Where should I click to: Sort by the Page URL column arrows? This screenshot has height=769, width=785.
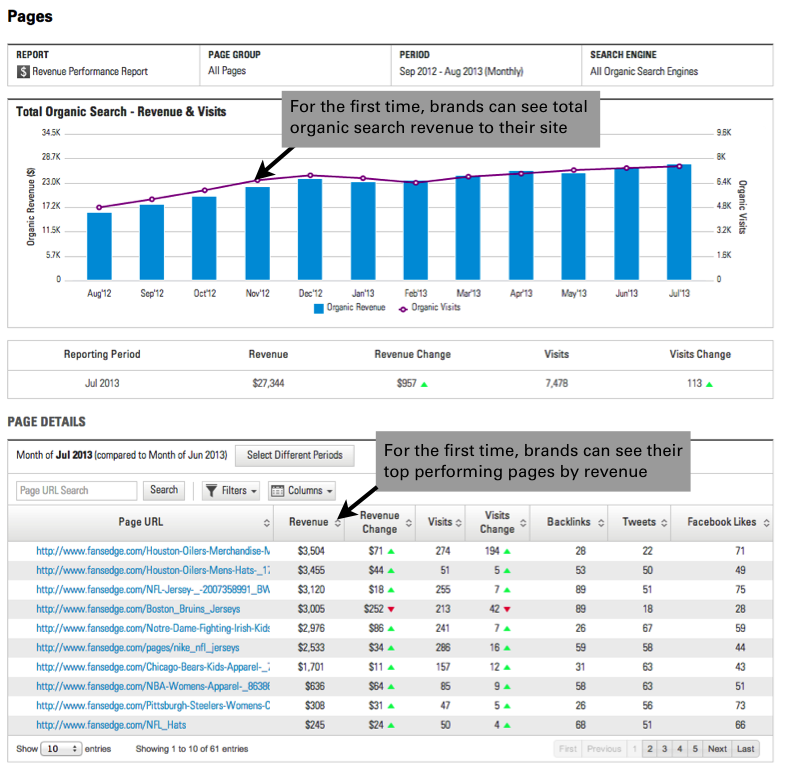pyautogui.click(x=267, y=523)
